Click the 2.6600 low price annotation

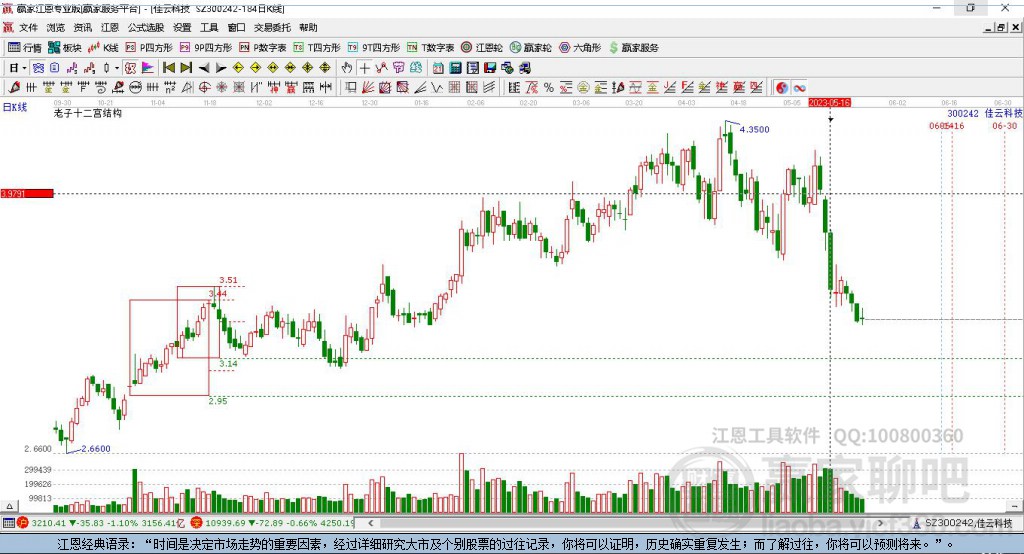[96, 448]
